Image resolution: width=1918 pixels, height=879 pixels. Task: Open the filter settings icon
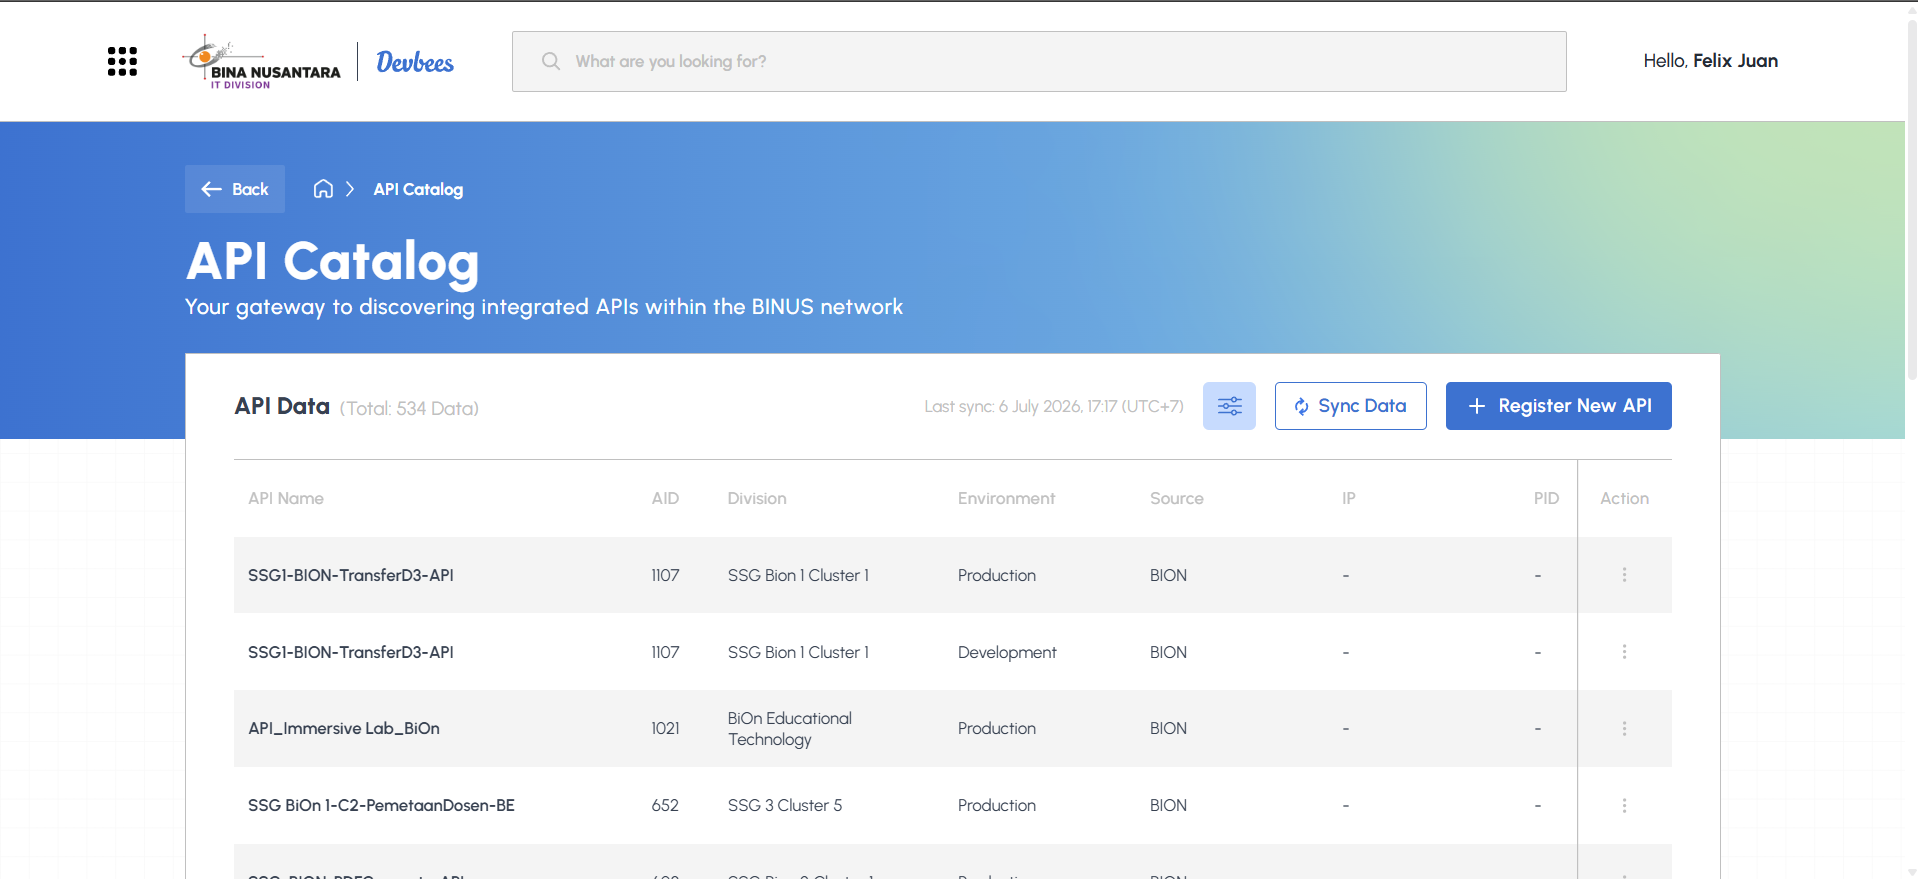click(1229, 406)
